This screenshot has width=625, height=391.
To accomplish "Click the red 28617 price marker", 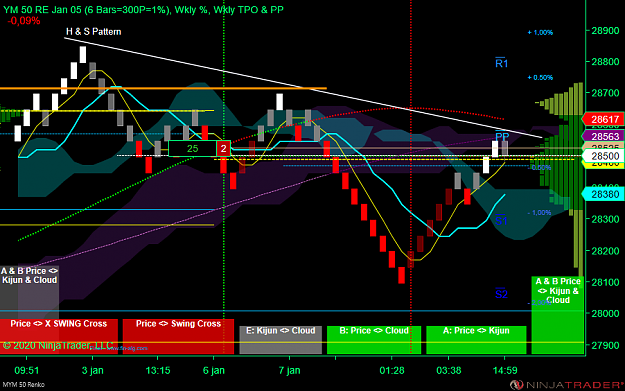I will pos(603,119).
